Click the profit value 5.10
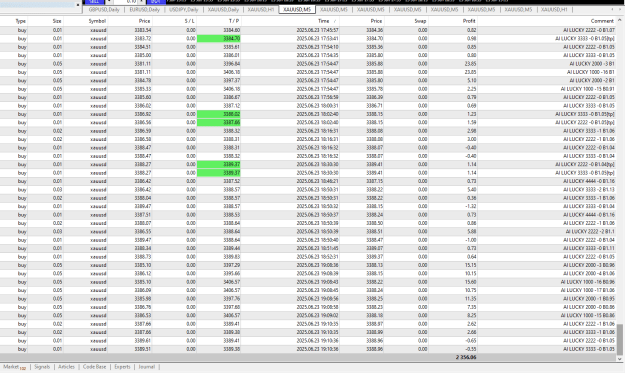 (x=472, y=81)
